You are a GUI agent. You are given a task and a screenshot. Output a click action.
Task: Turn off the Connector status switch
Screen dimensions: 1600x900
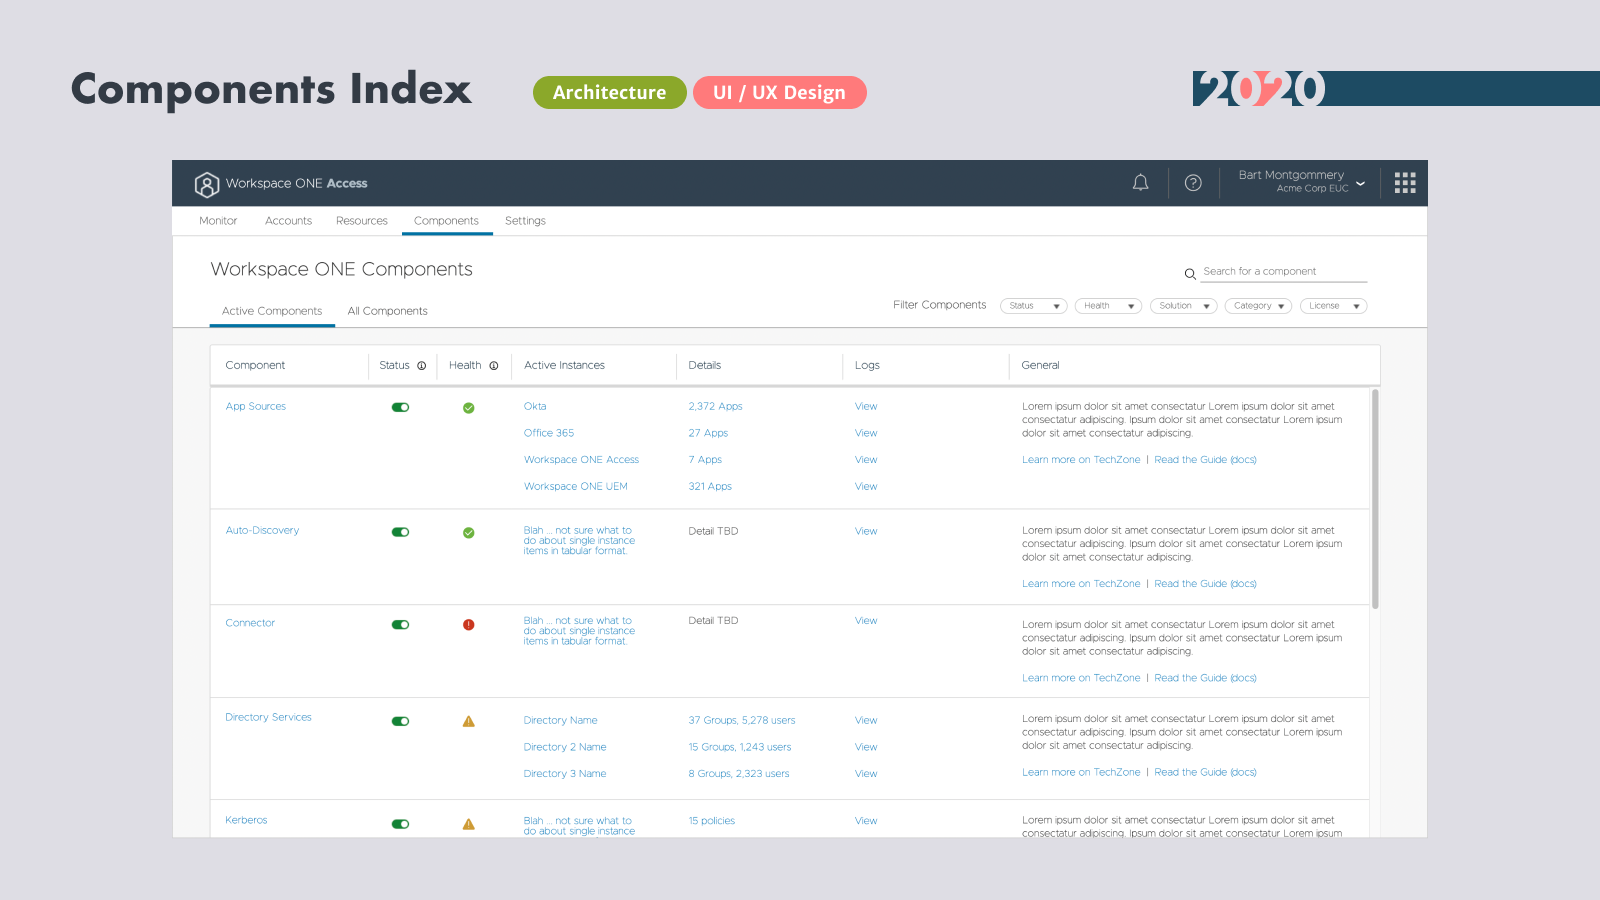(x=400, y=625)
